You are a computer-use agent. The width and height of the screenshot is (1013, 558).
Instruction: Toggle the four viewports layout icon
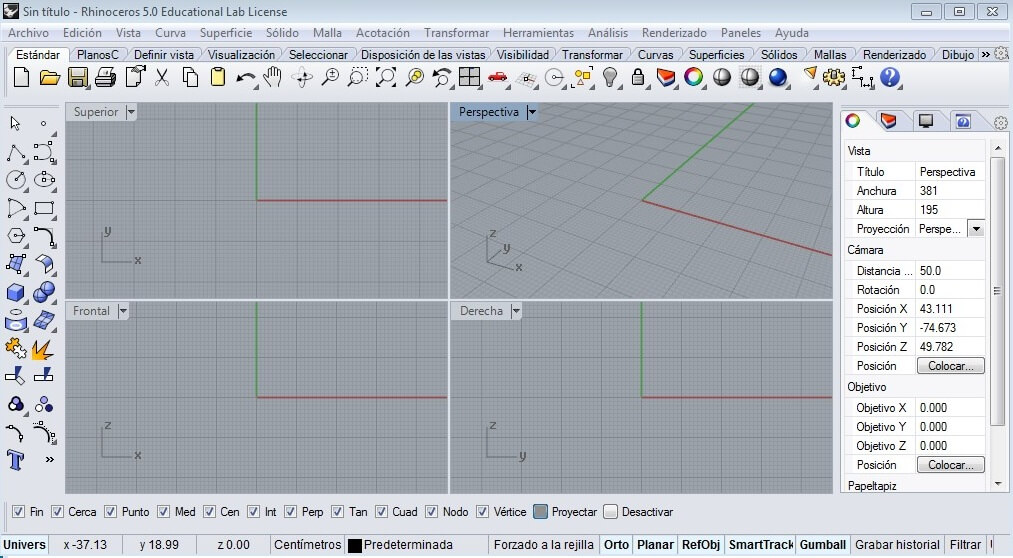click(470, 78)
